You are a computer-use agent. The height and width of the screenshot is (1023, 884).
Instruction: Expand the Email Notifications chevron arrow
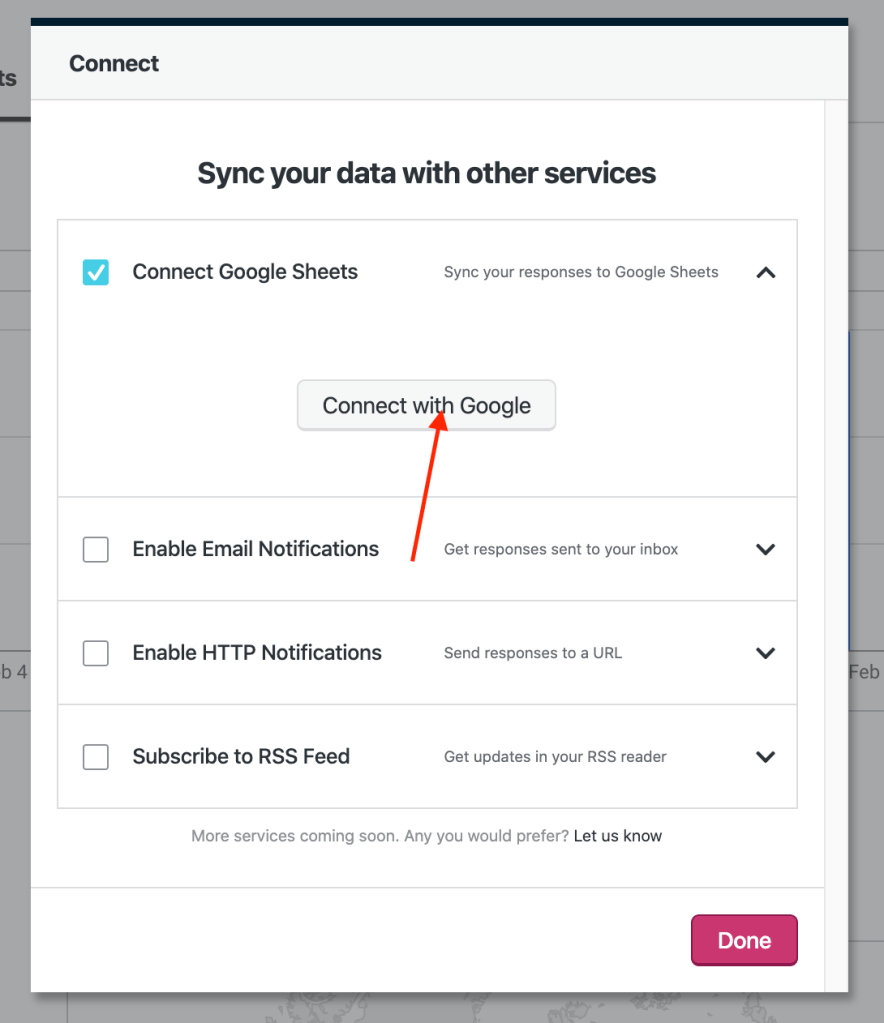click(766, 549)
